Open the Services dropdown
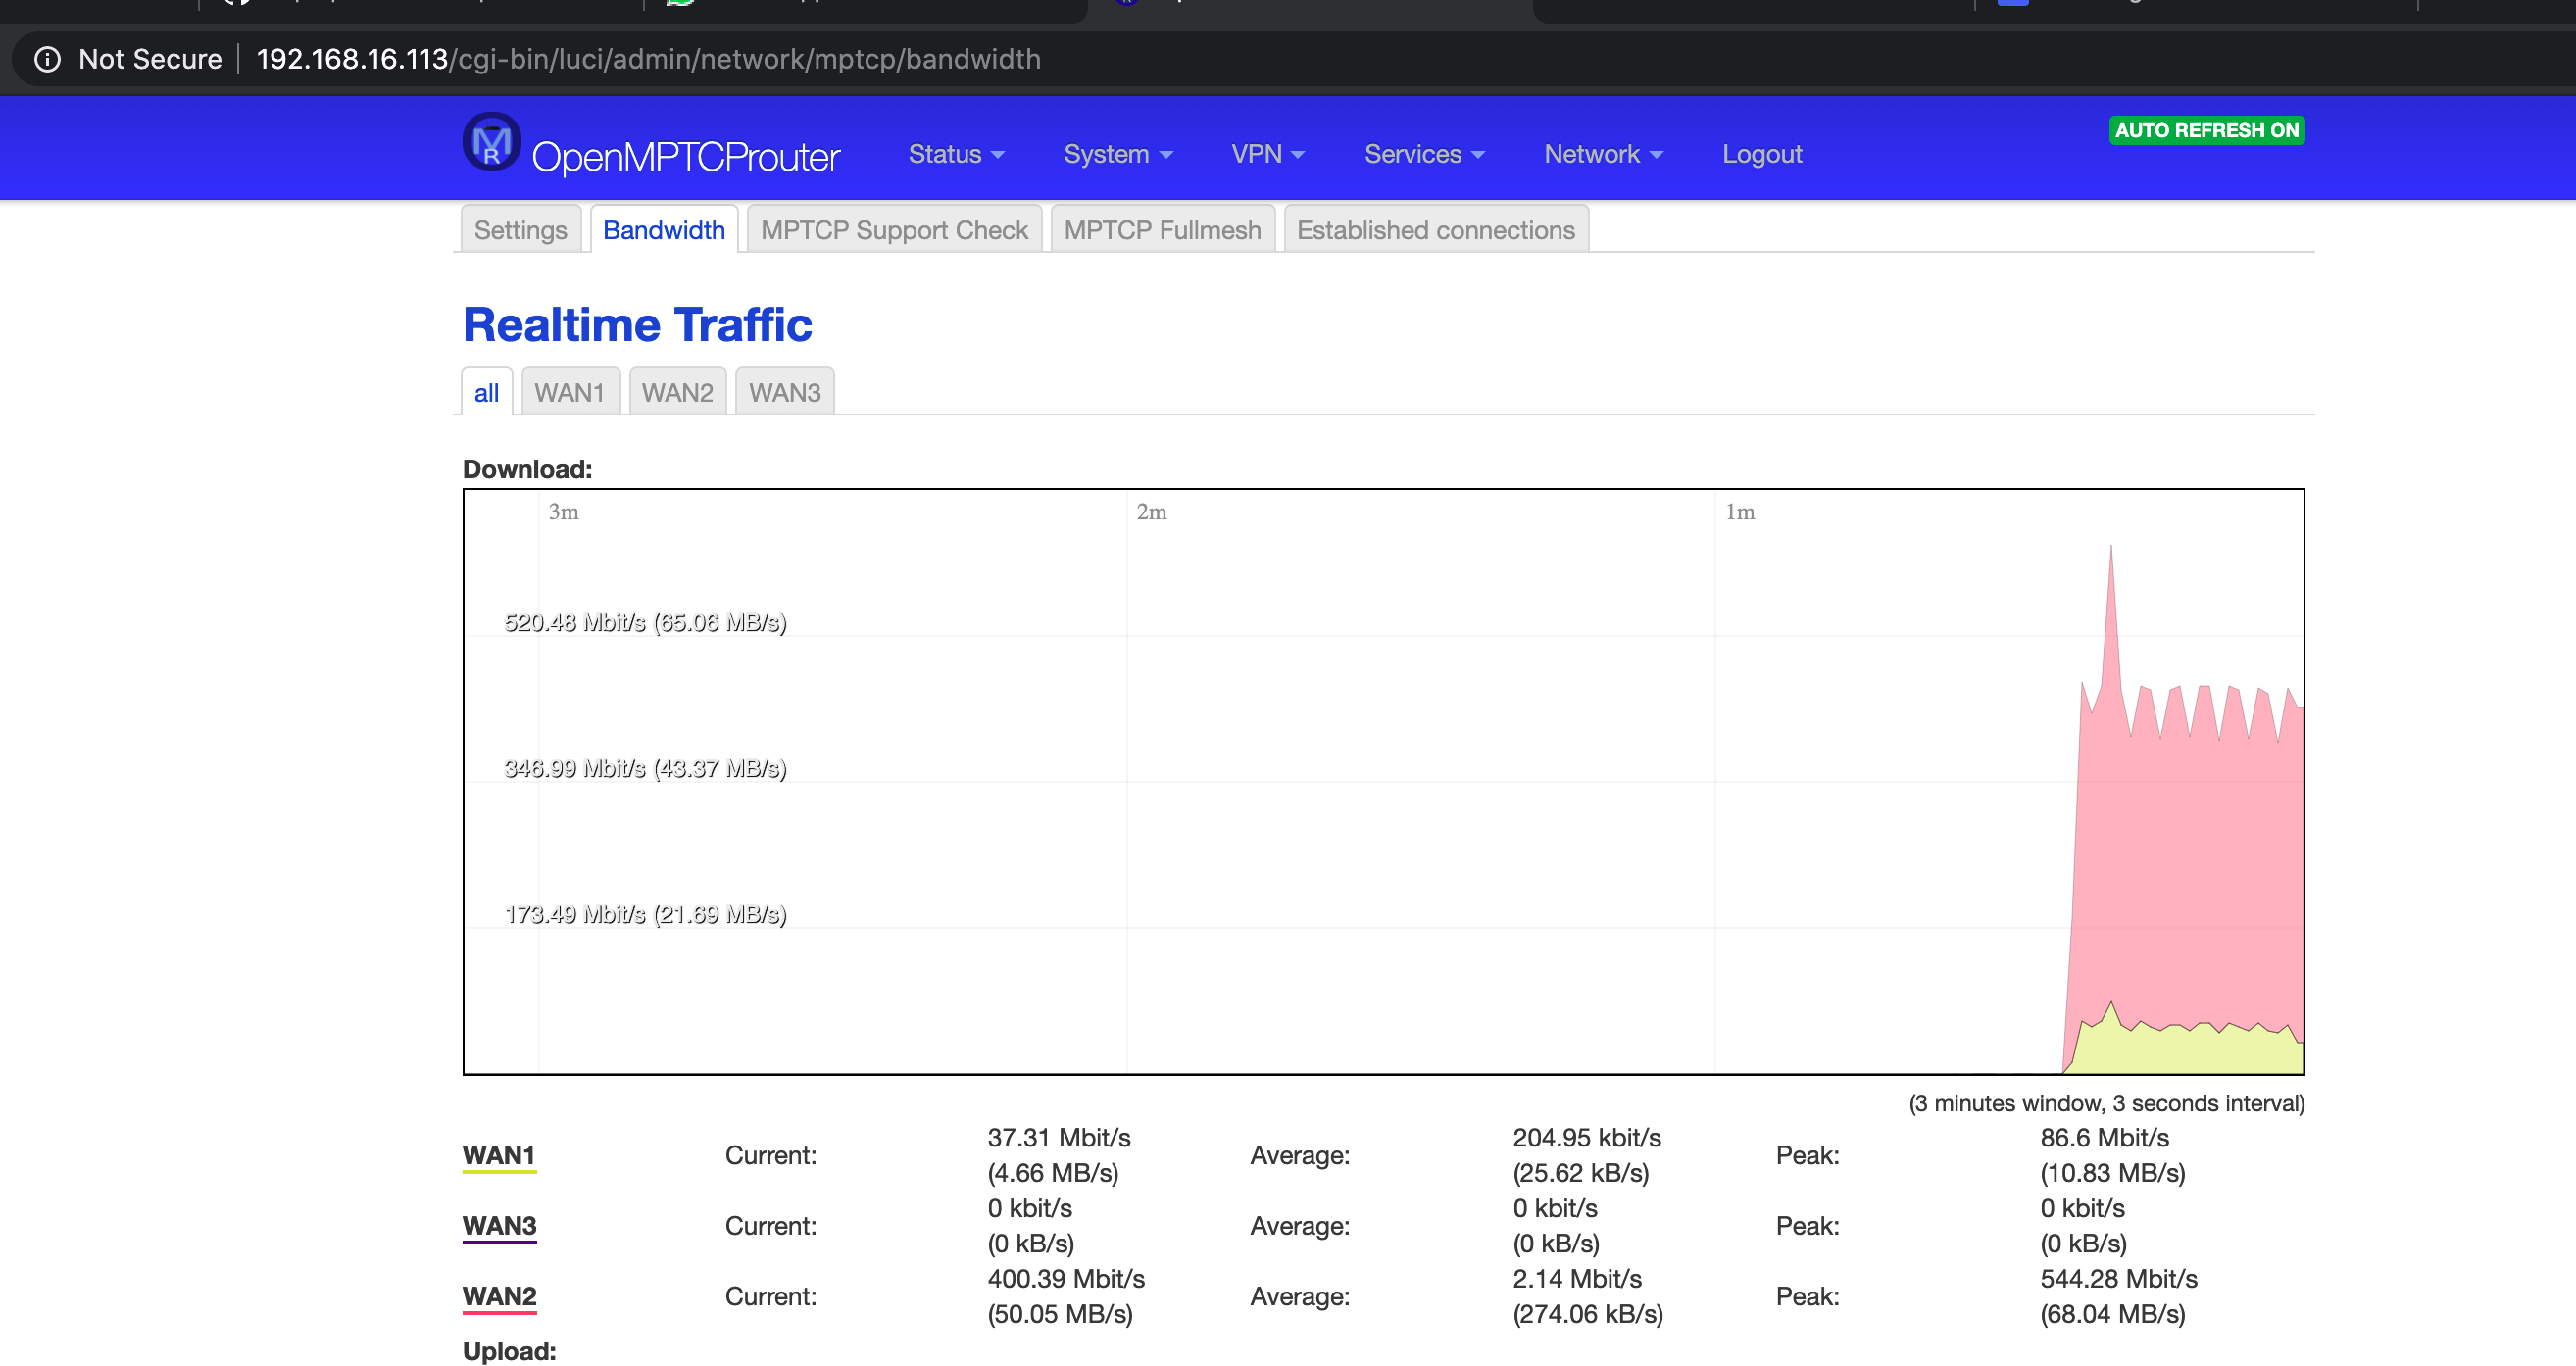Image resolution: width=2576 pixels, height=1366 pixels. tap(1423, 154)
